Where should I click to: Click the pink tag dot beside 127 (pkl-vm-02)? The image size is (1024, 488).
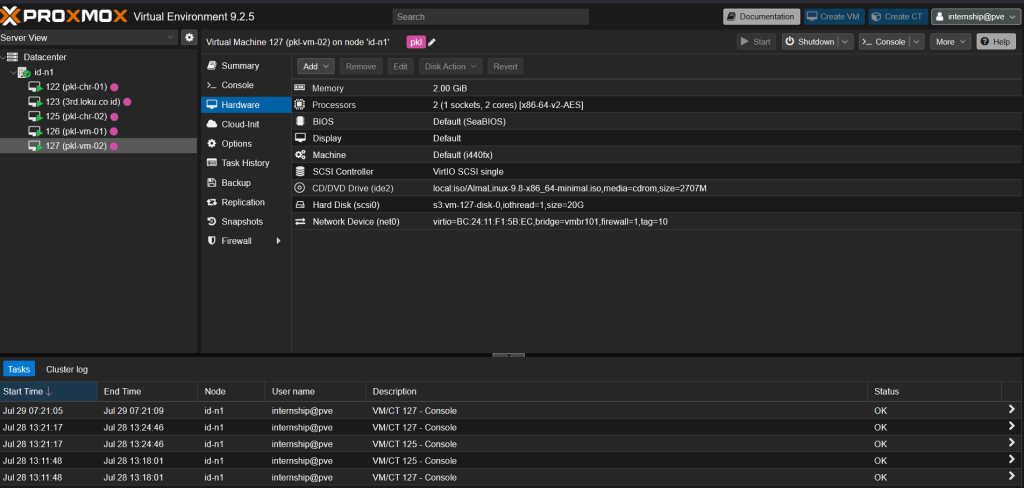pyautogui.click(x=114, y=146)
